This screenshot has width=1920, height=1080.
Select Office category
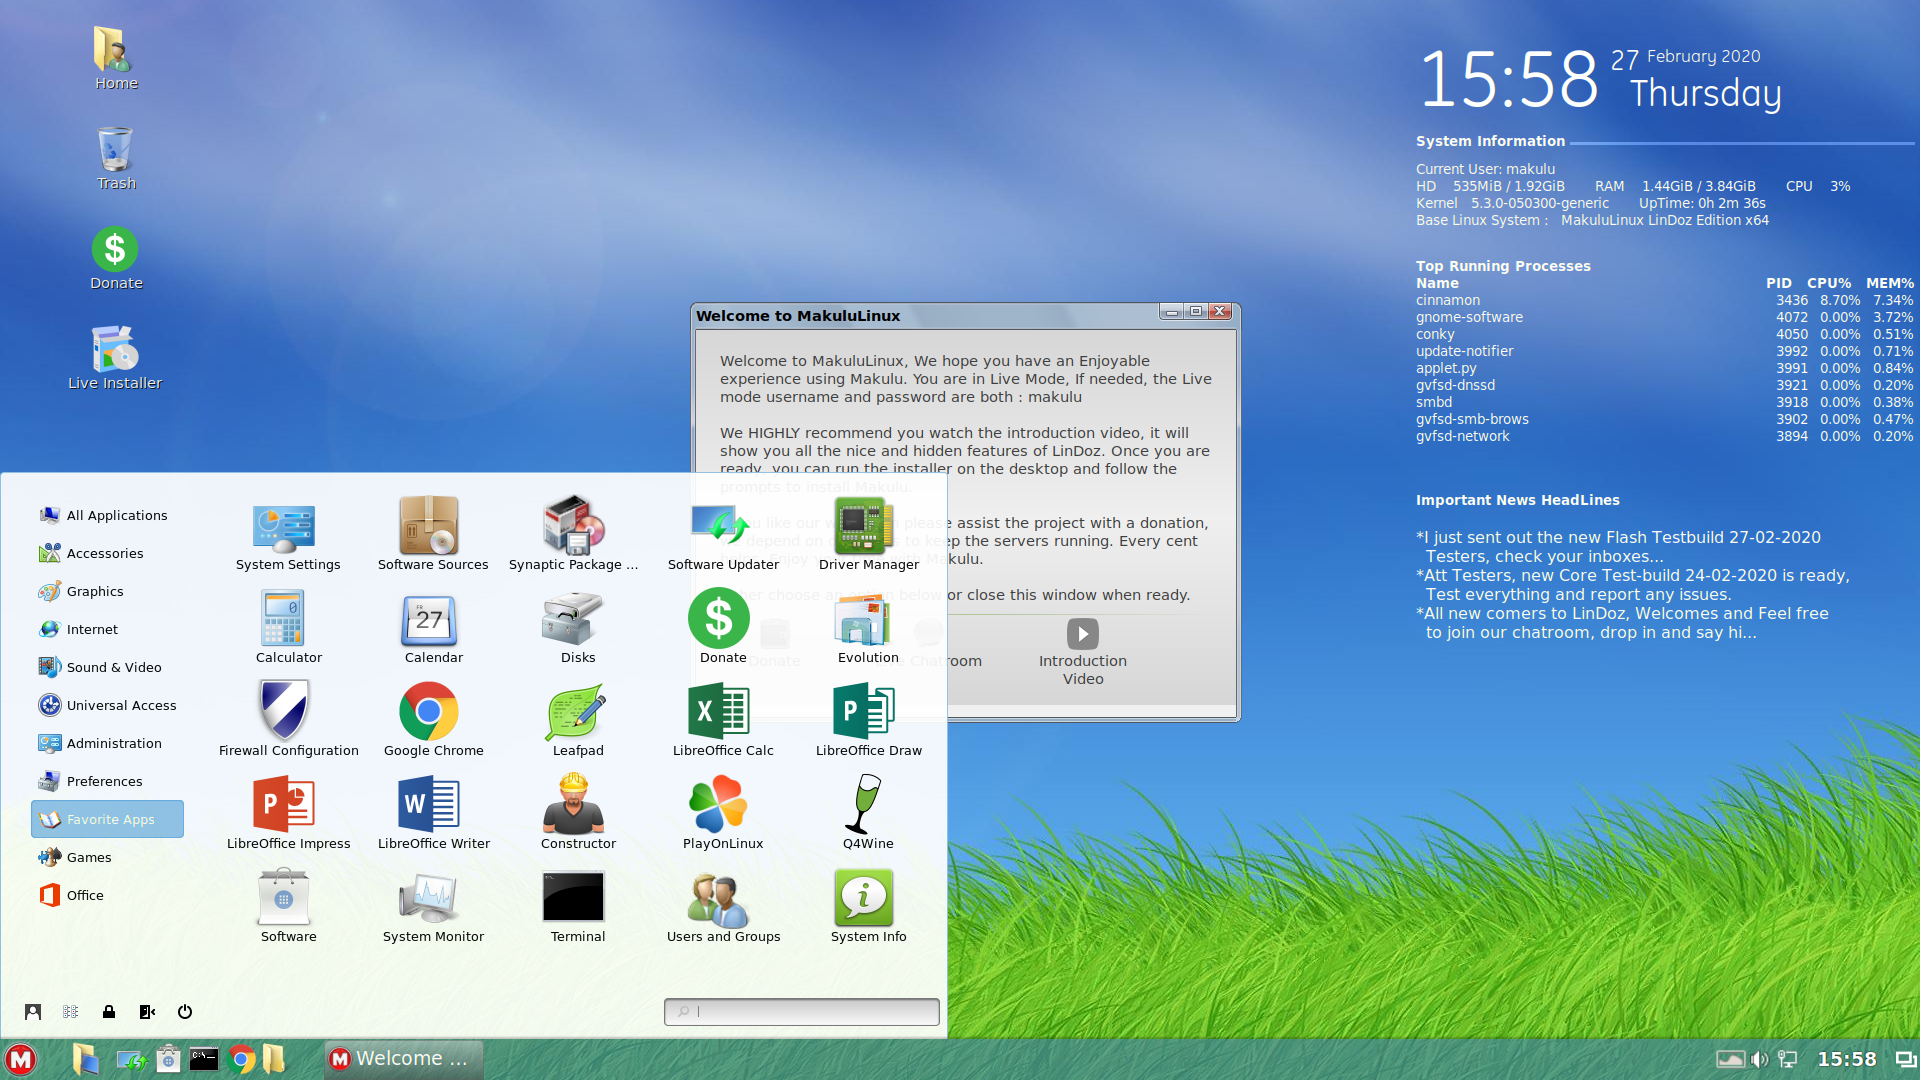107,895
